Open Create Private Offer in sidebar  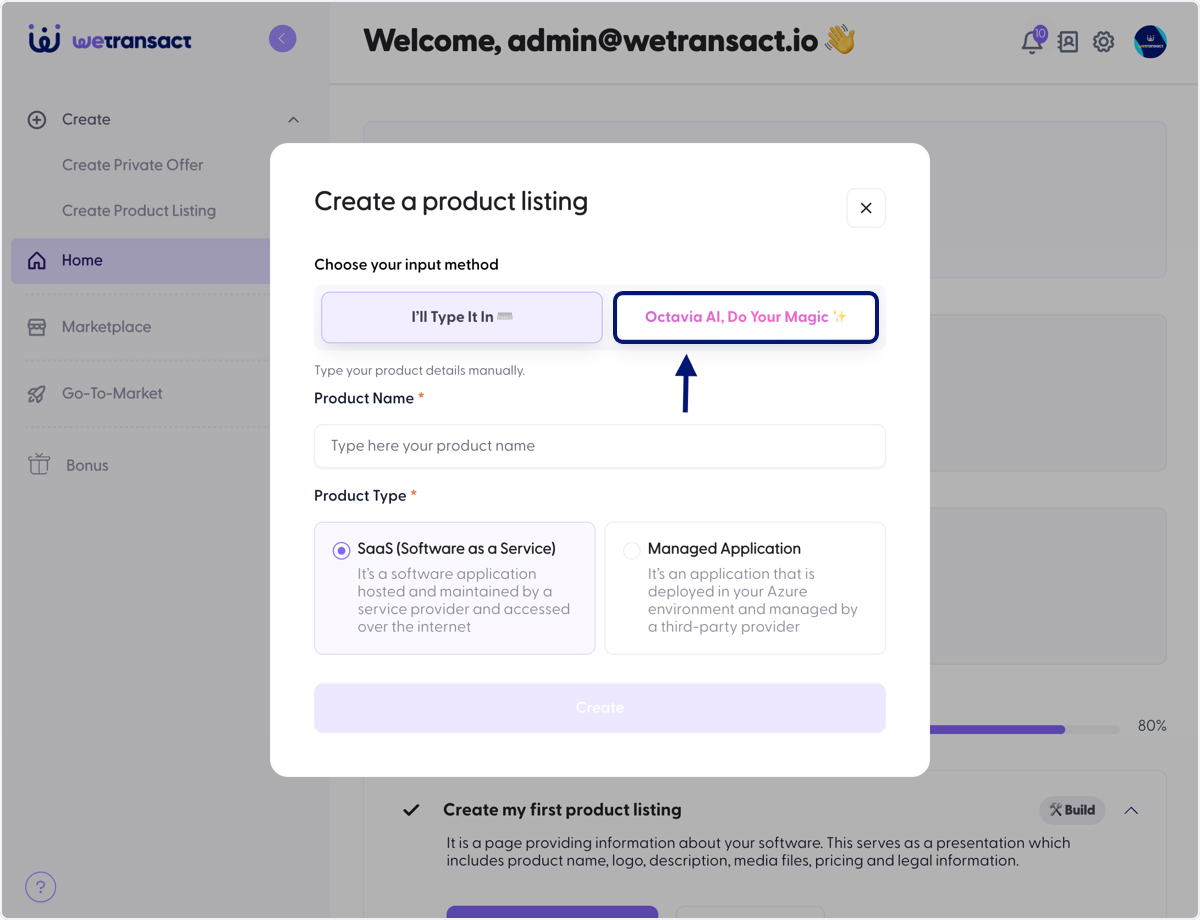coord(132,165)
